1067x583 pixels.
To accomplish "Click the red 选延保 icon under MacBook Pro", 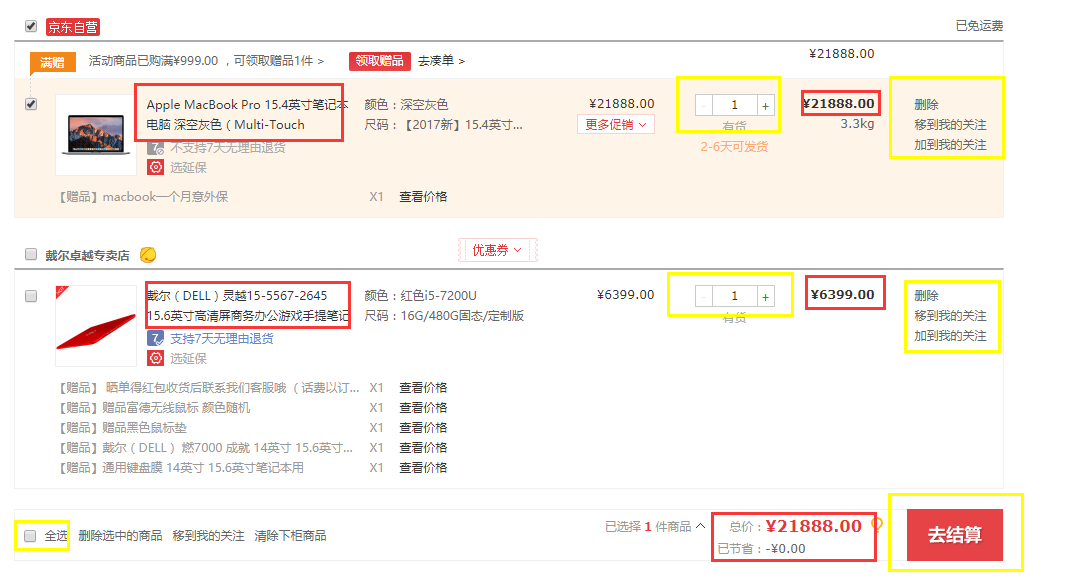I will click(x=155, y=167).
